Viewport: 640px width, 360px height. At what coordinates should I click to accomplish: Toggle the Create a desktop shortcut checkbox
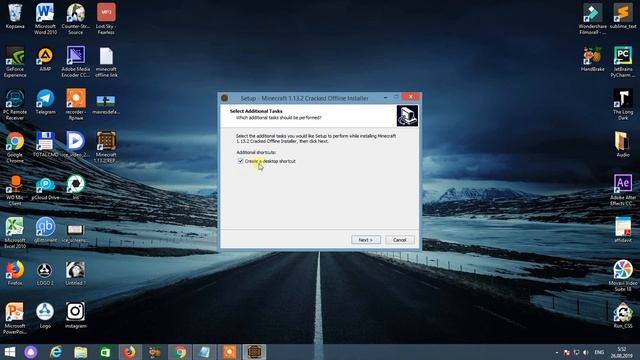[240, 161]
